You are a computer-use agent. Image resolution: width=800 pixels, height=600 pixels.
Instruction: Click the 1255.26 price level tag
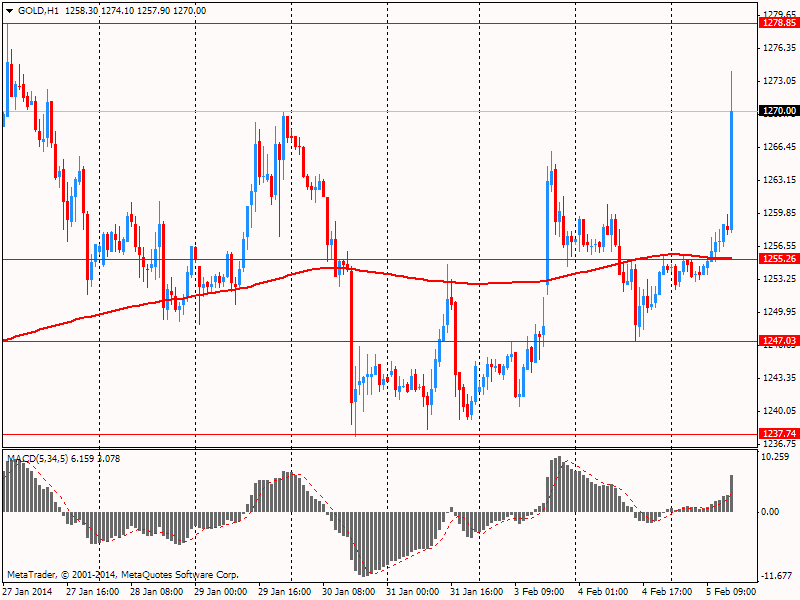[x=778, y=259]
